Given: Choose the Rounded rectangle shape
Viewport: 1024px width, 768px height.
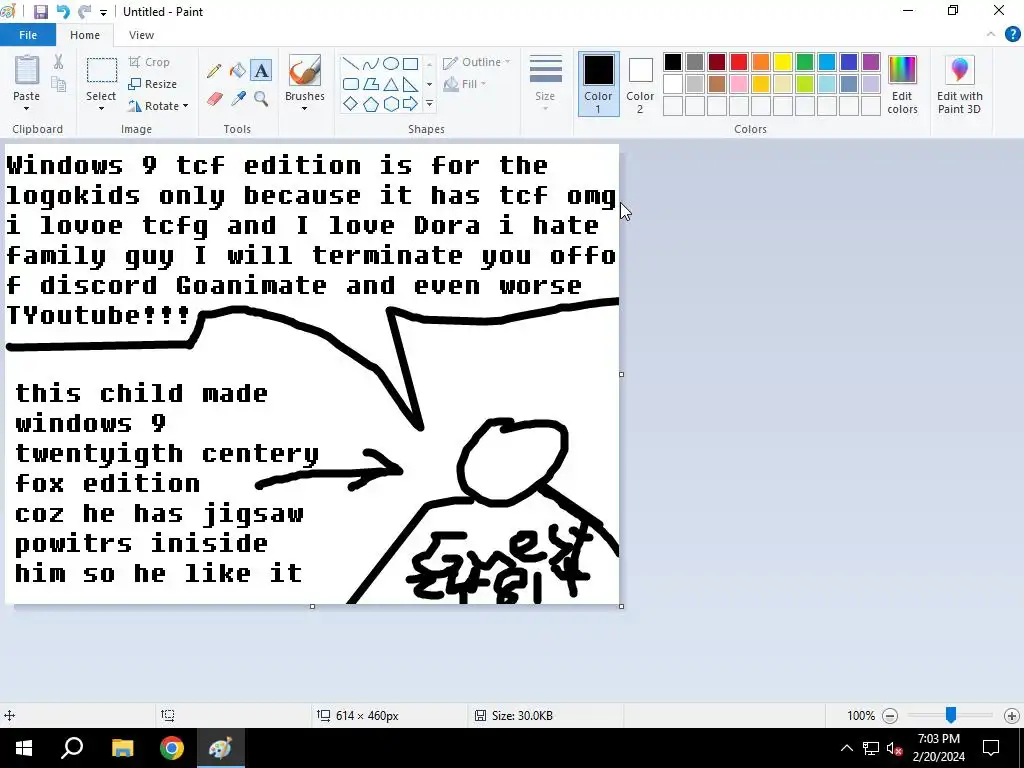Looking at the screenshot, I should pyautogui.click(x=351, y=84).
